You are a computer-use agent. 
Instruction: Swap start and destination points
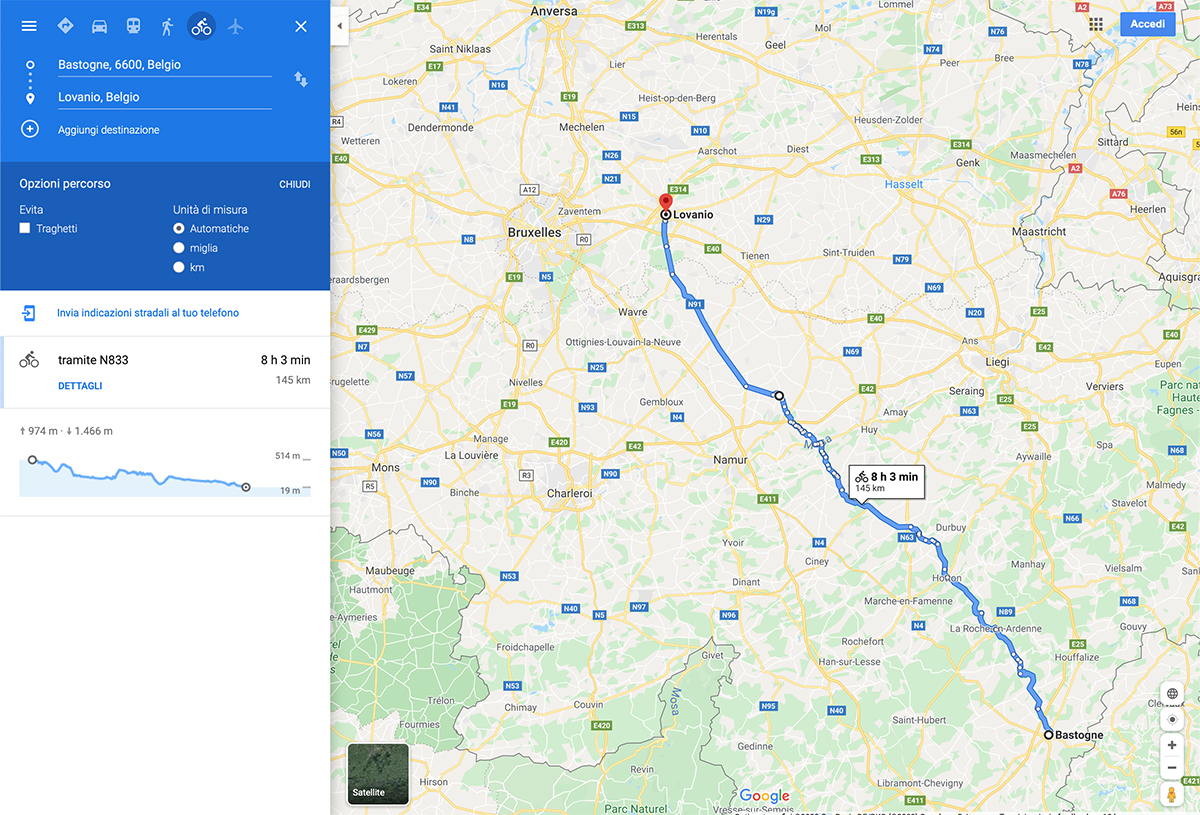click(300, 79)
